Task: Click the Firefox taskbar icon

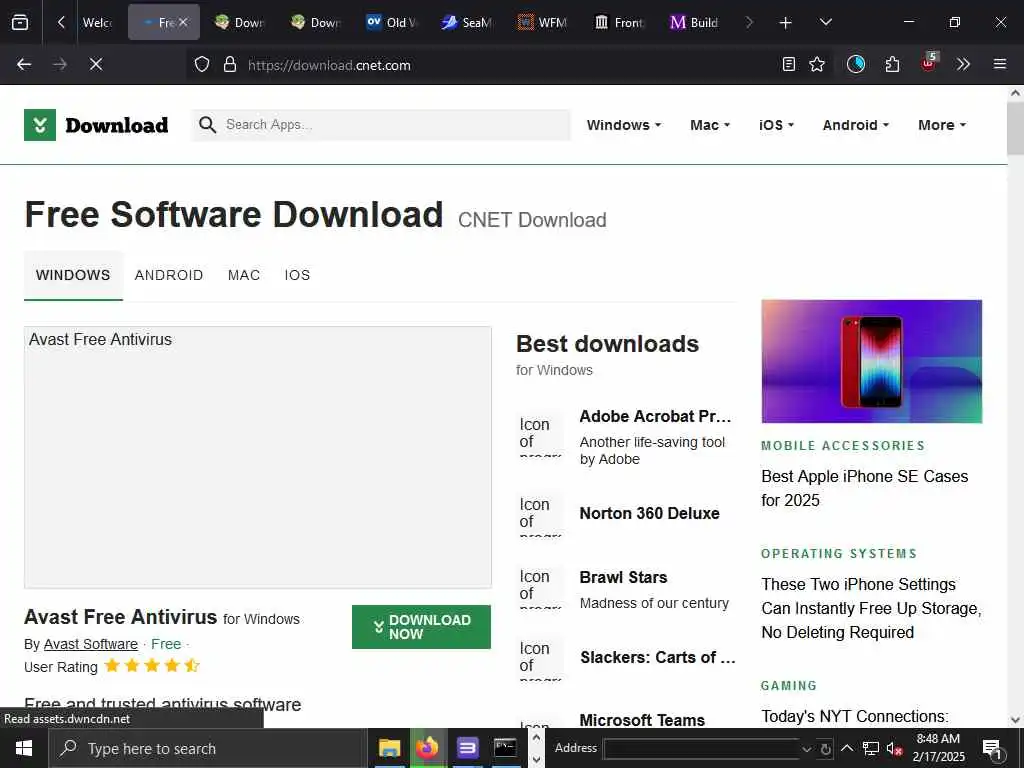Action: 428,748
